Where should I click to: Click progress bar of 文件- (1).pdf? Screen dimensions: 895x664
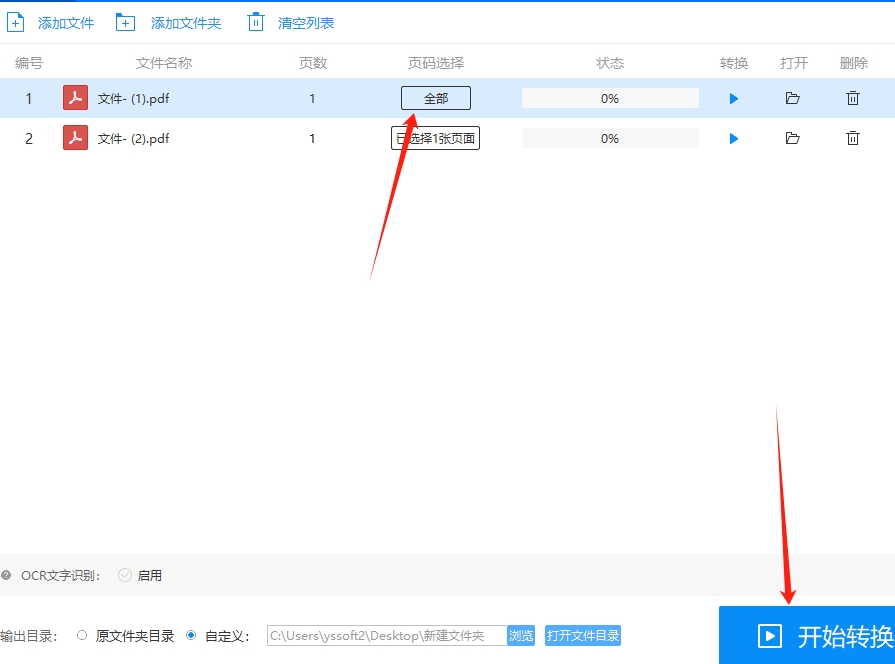click(x=610, y=98)
